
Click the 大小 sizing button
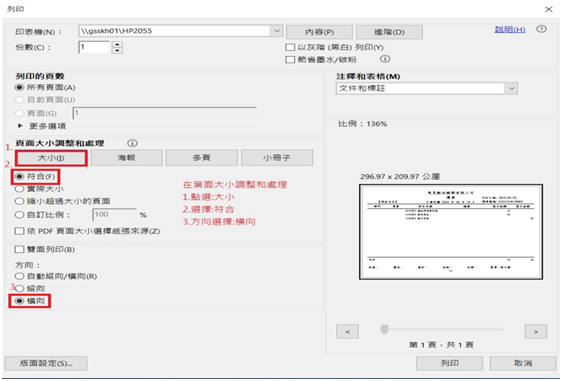click(x=51, y=158)
